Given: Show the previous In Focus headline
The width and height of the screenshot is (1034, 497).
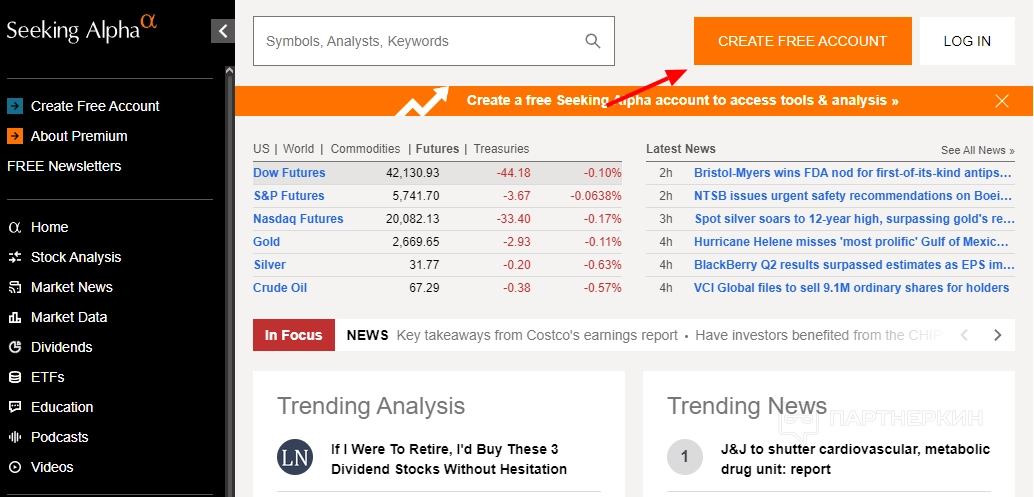Looking at the screenshot, I should pyautogui.click(x=964, y=335).
